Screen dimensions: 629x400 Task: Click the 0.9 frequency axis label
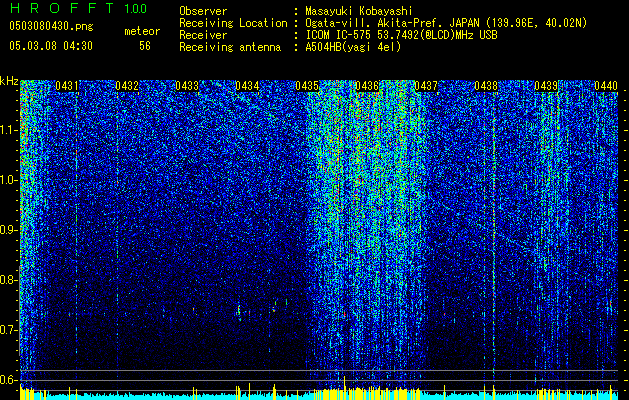(8, 230)
